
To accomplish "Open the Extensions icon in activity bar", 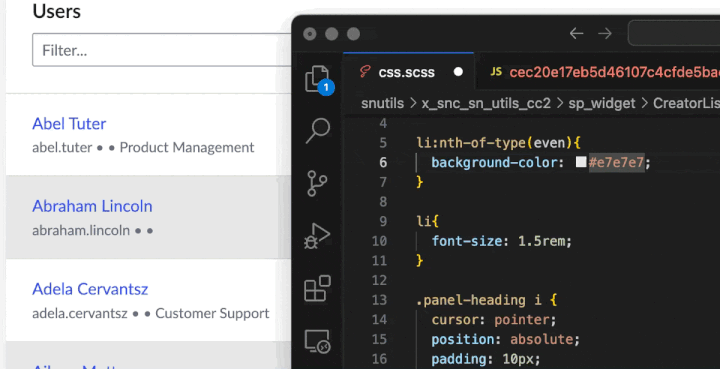I will 317,288.
